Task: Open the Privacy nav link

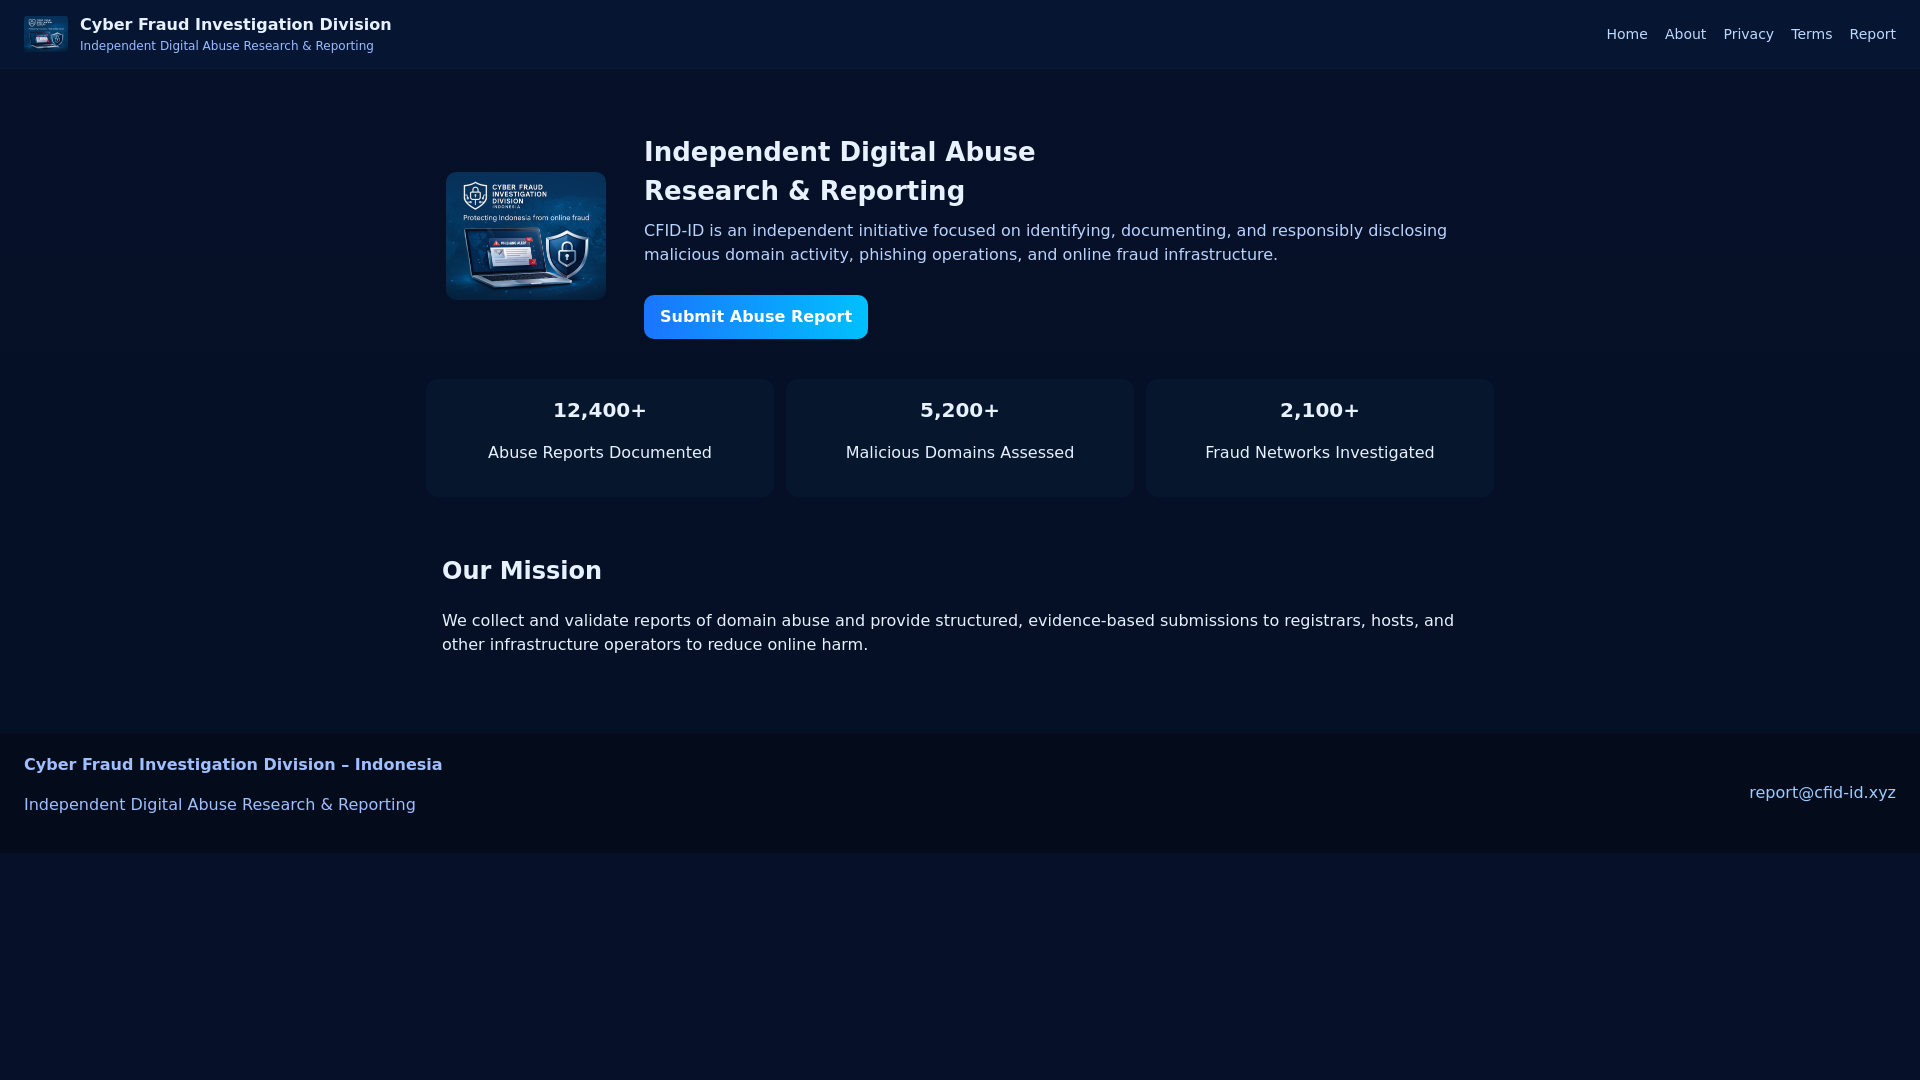Action: point(1748,34)
